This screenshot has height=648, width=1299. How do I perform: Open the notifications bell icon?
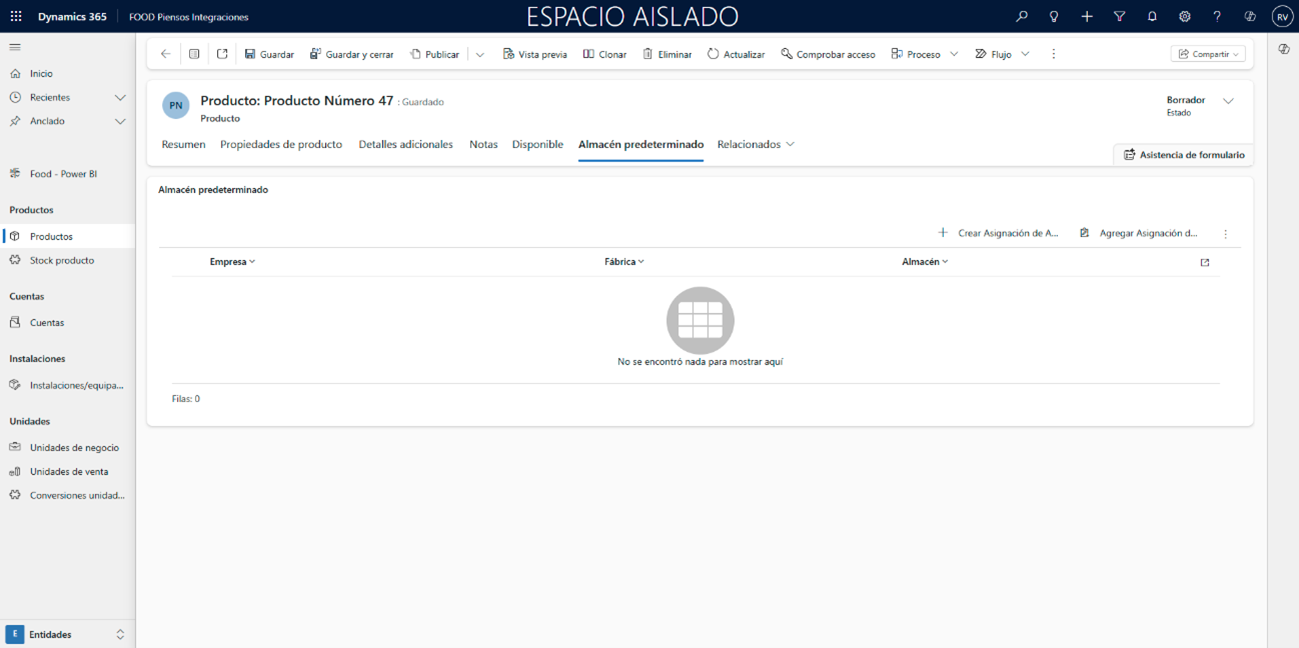pyautogui.click(x=1152, y=17)
